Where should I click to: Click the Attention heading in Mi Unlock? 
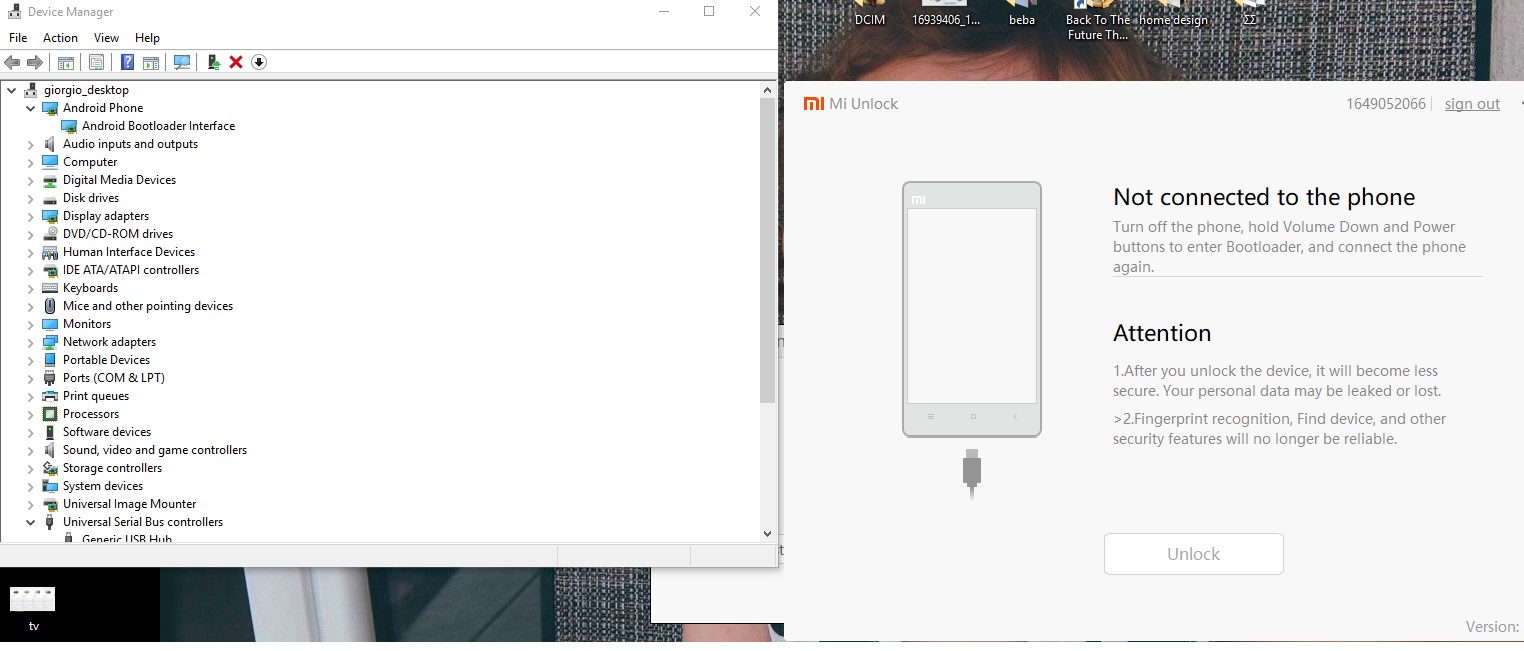(1162, 333)
